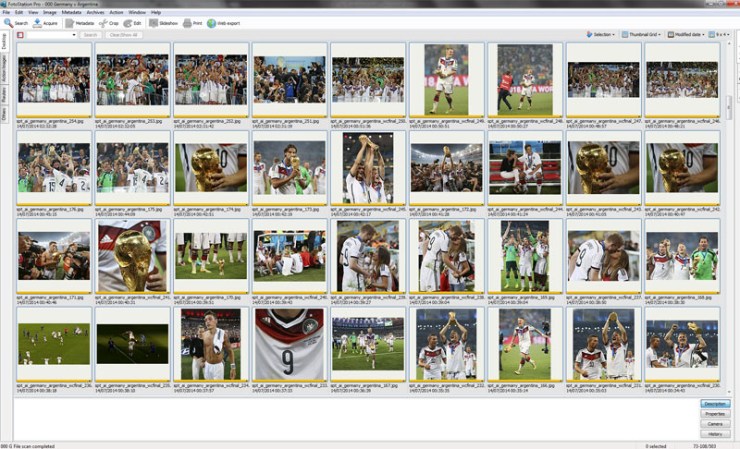This screenshot has width=740, height=449.
Task: Select the large number 9 jersey thumbnail
Action: 290,343
